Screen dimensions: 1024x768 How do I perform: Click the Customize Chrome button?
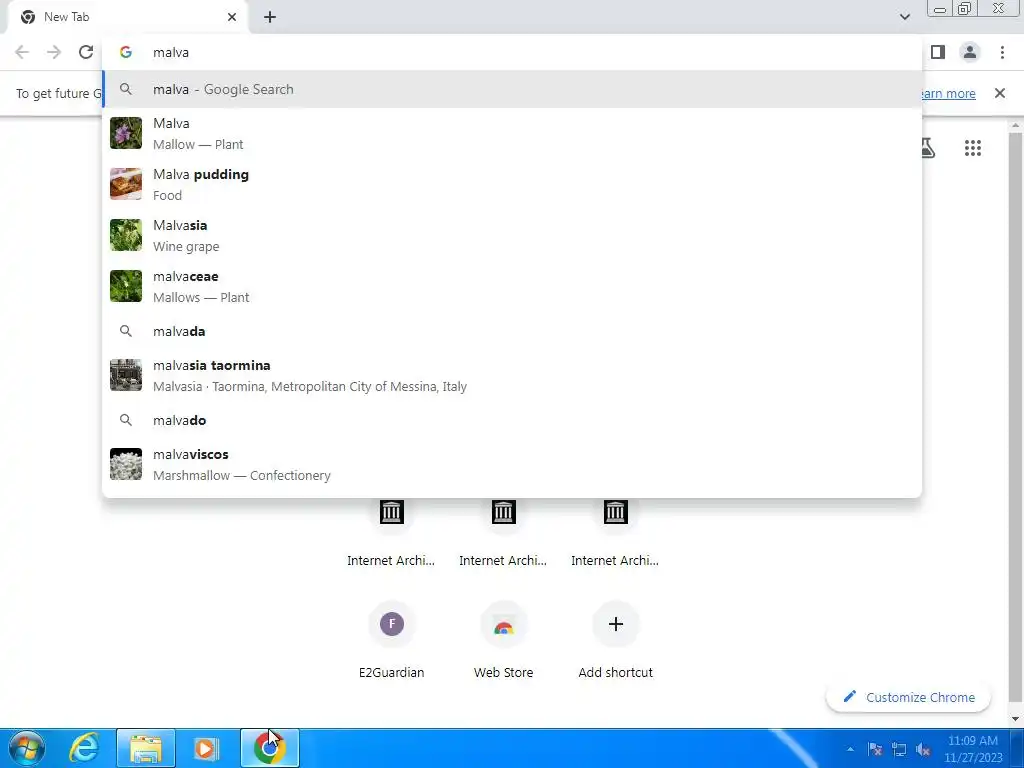pyautogui.click(x=908, y=697)
